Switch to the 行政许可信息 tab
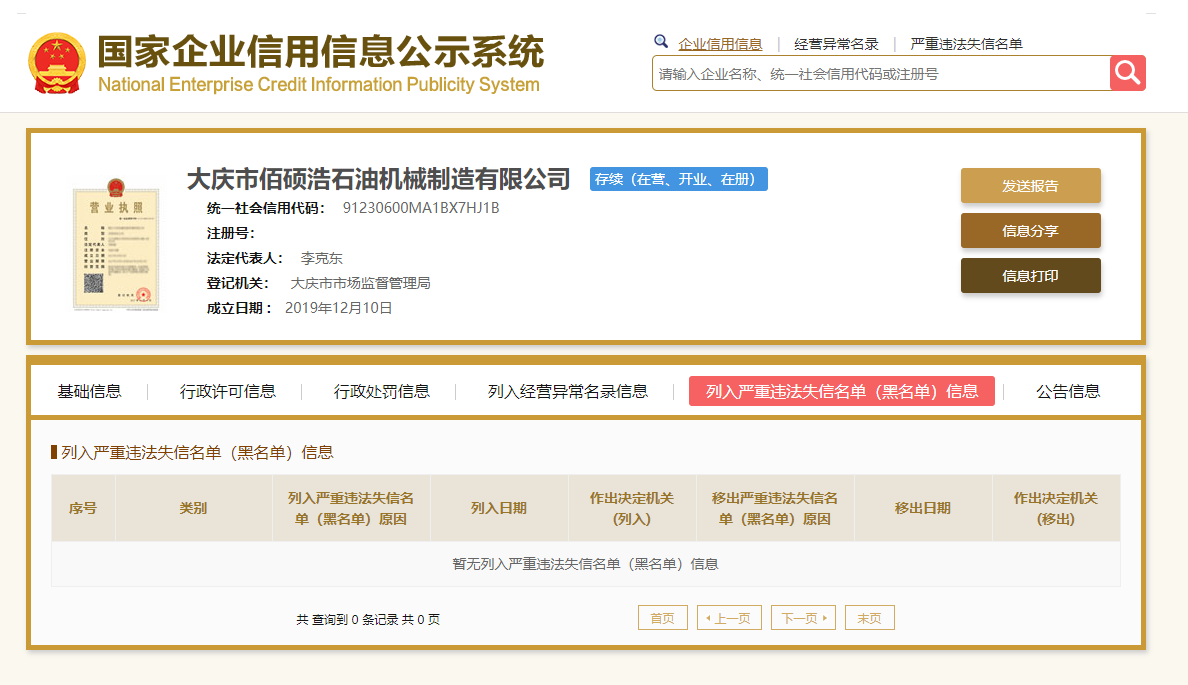The image size is (1188, 685). tap(227, 391)
